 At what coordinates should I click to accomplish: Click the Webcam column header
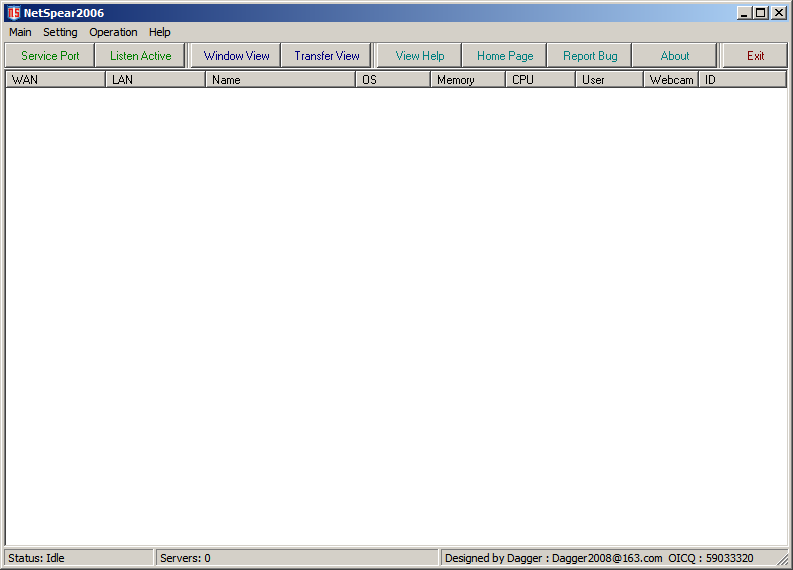(x=670, y=80)
